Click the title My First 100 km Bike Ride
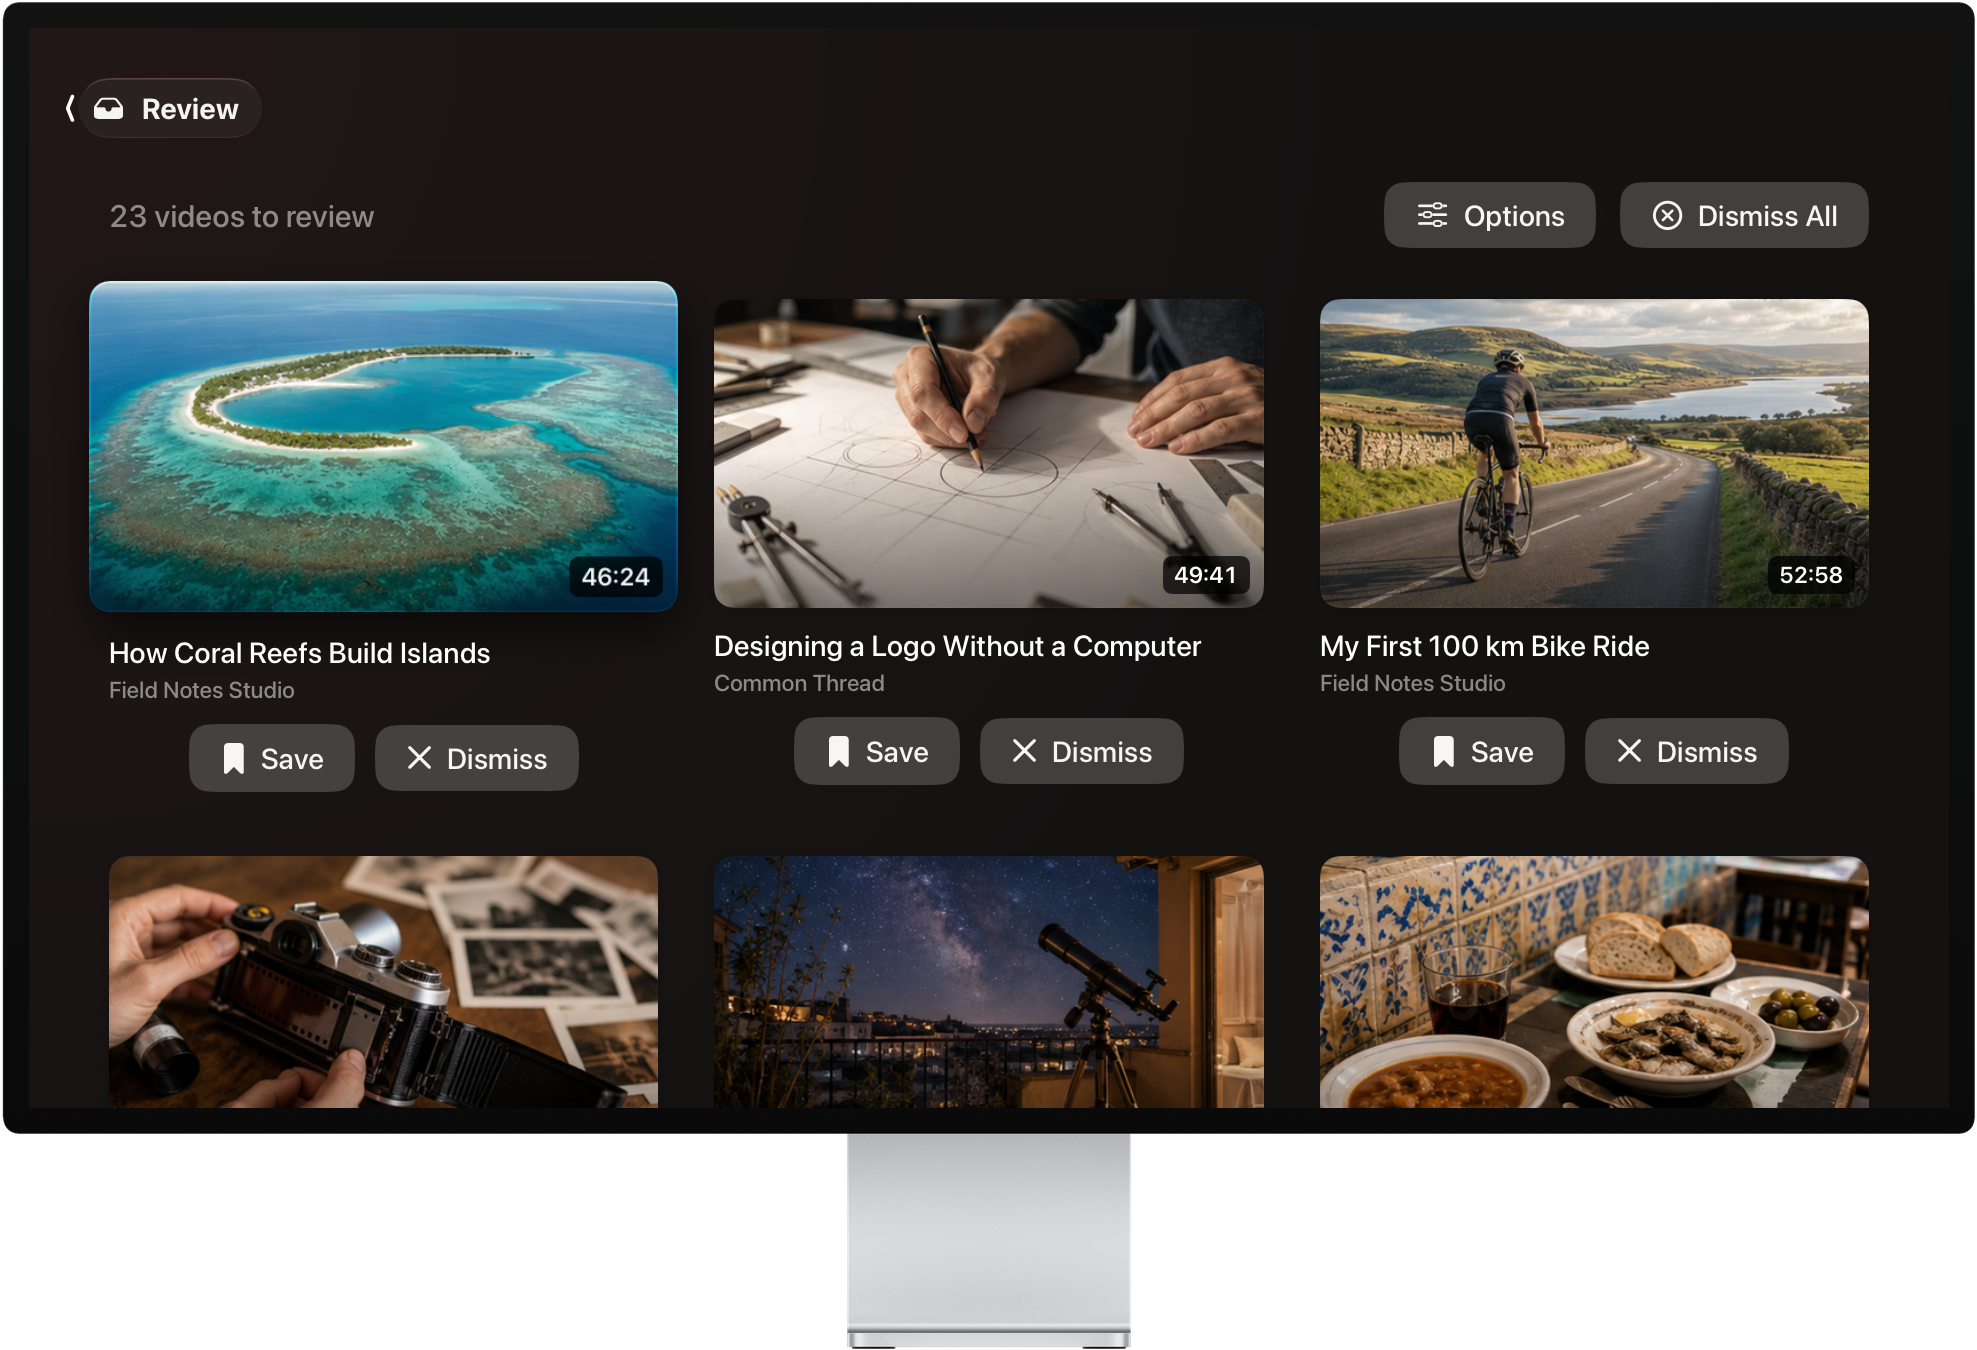This screenshot has height=1350, width=1977. (1484, 646)
